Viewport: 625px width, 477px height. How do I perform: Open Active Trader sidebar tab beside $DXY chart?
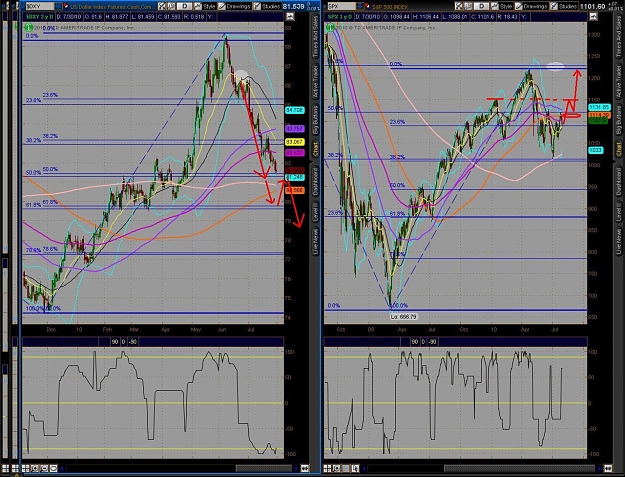pos(316,82)
